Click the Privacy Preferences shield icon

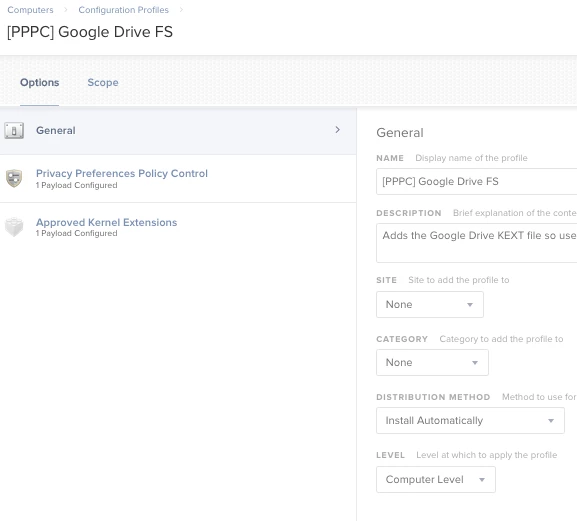pyautogui.click(x=14, y=178)
